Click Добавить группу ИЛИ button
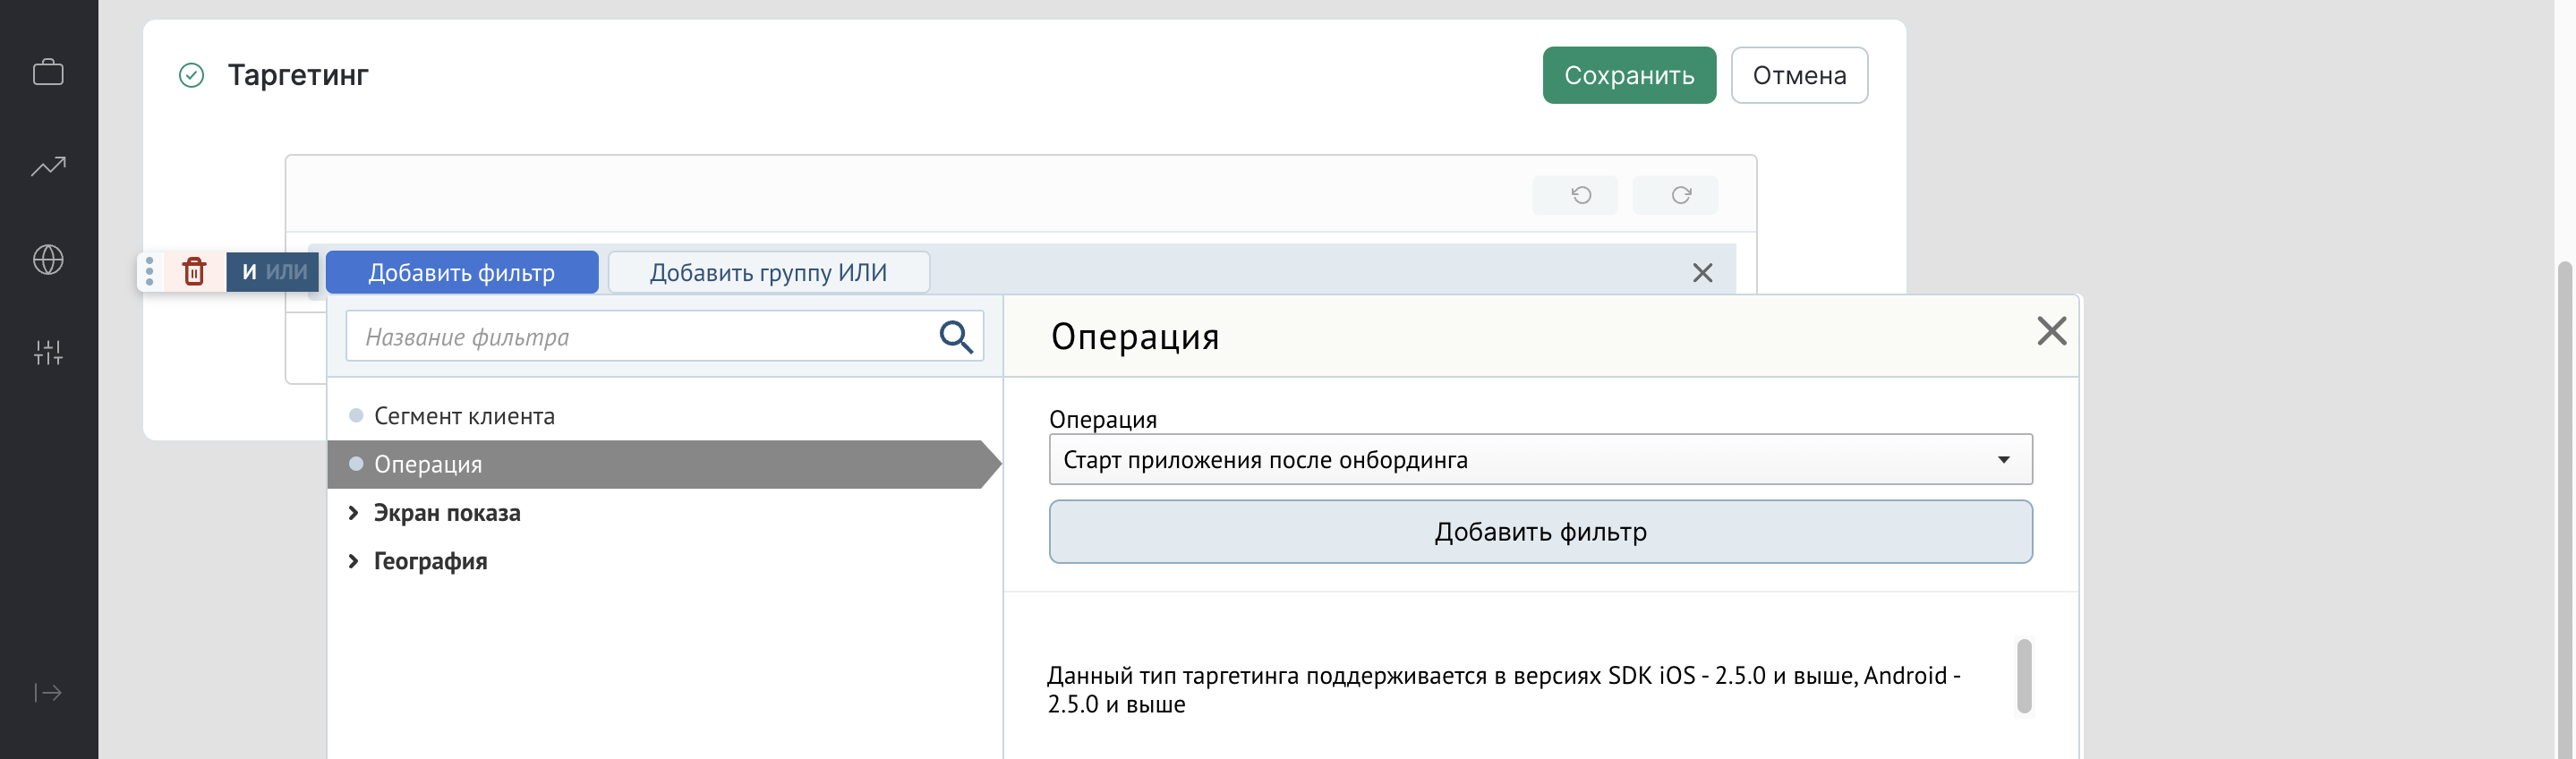The height and width of the screenshot is (759, 2576). [768, 272]
